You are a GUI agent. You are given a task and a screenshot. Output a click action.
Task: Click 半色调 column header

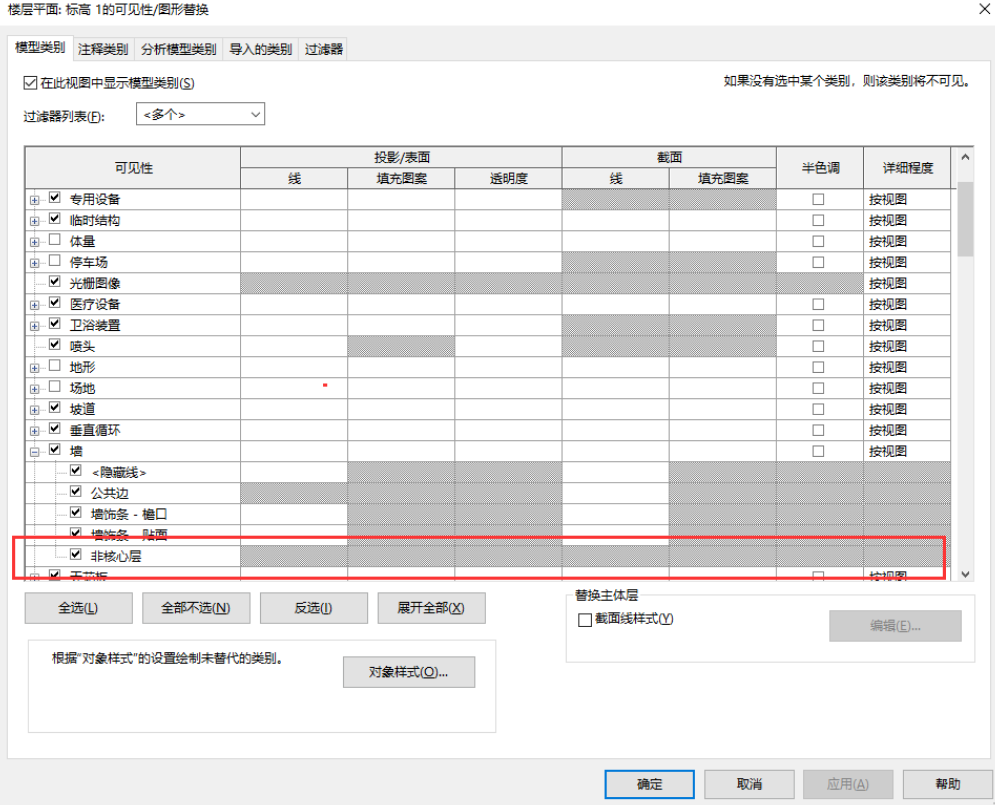tap(820, 168)
